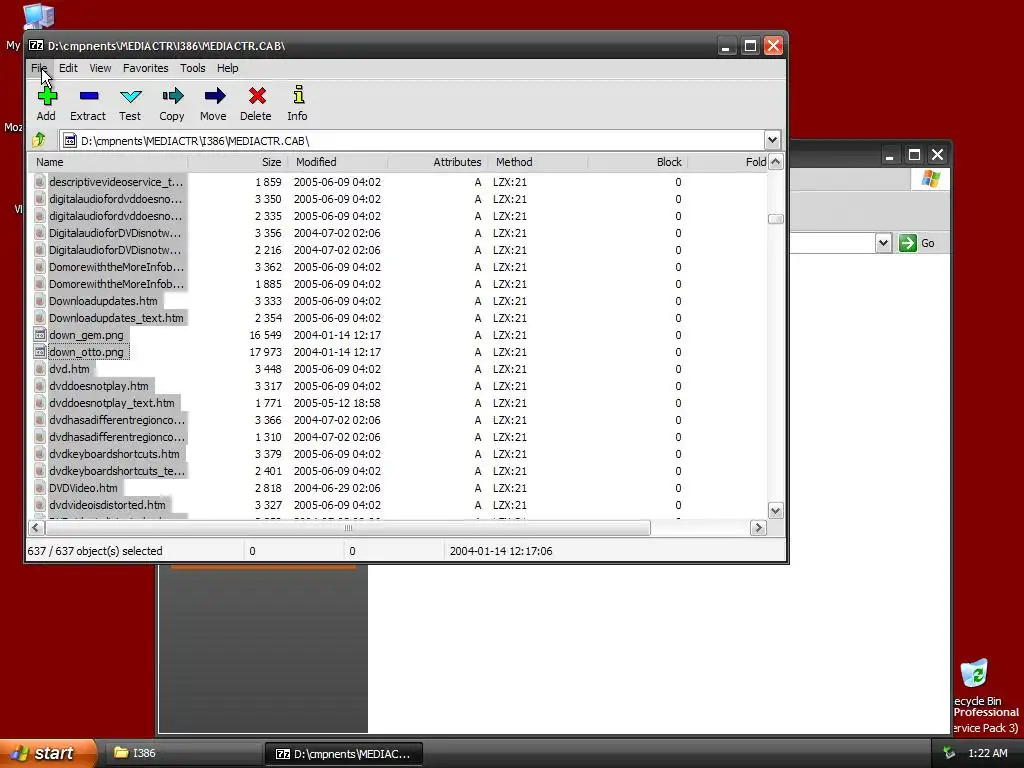Screen dimensions: 1024x768
Task: Click the taskbar clock 1:22 AM
Action: [x=987, y=753]
